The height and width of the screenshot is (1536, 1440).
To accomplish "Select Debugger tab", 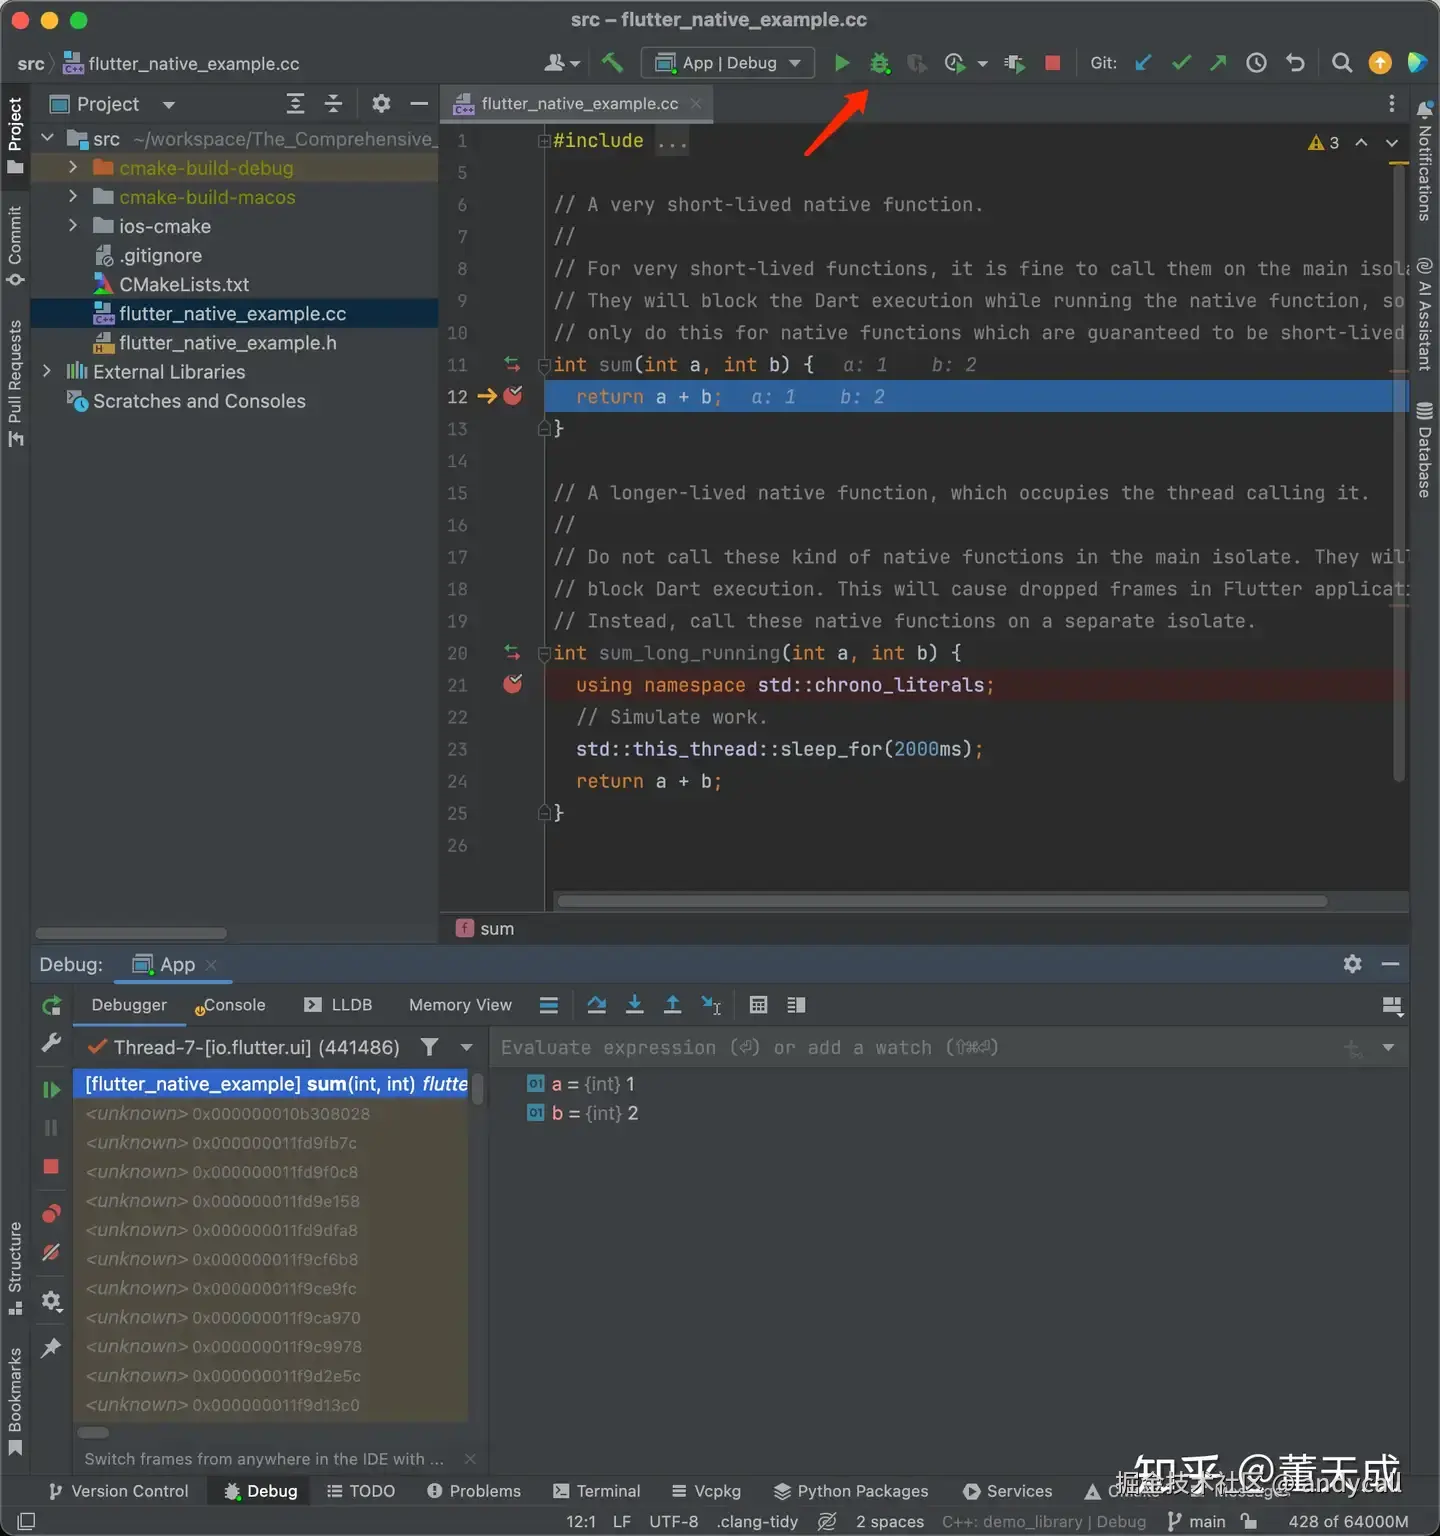I will (x=129, y=1005).
